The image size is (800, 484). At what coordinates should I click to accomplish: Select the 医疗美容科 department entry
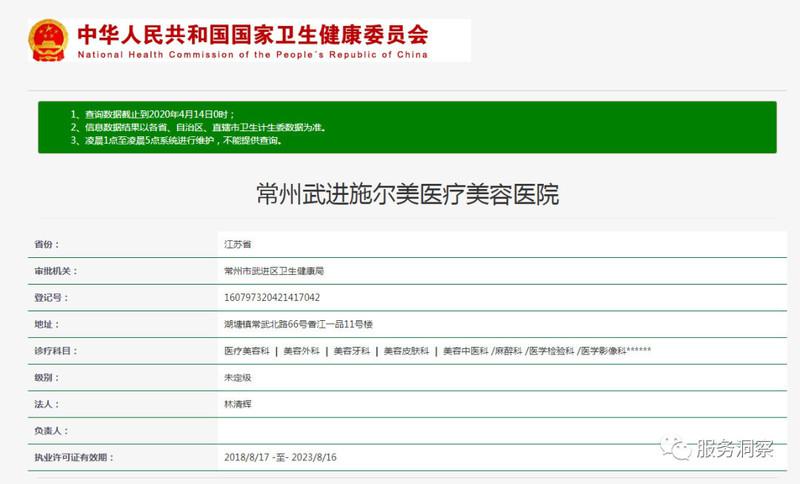[247, 351]
